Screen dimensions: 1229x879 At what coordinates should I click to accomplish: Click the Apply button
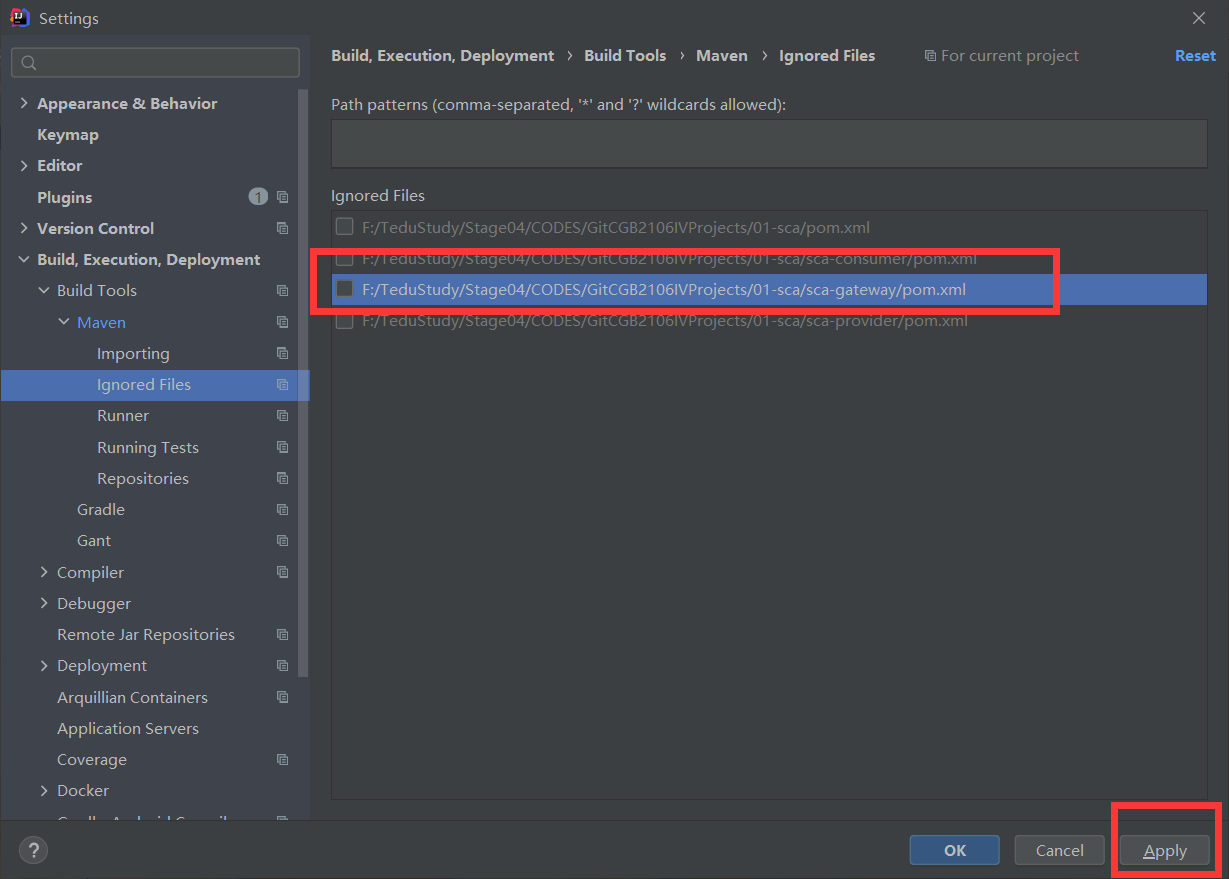1165,851
